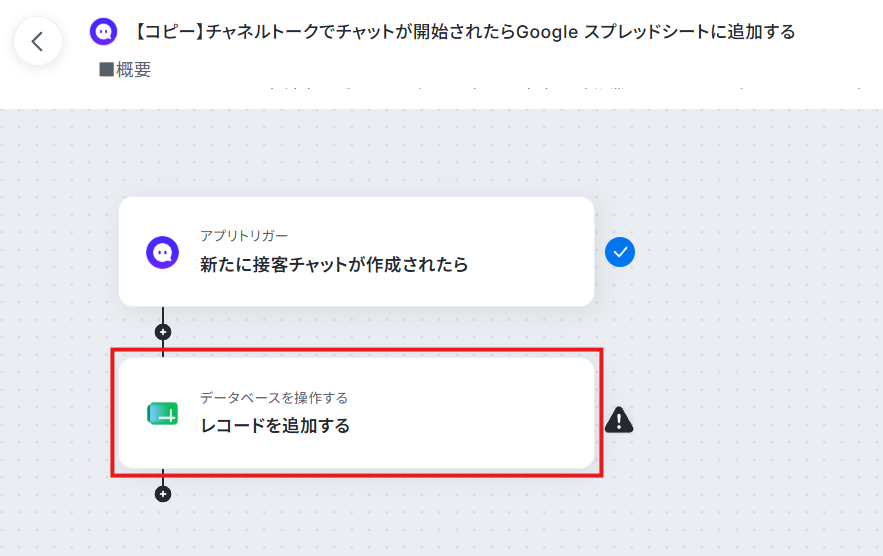Screen dimensions: 883x556
Task: Click the black warning triangle icon
Action: pos(619,420)
